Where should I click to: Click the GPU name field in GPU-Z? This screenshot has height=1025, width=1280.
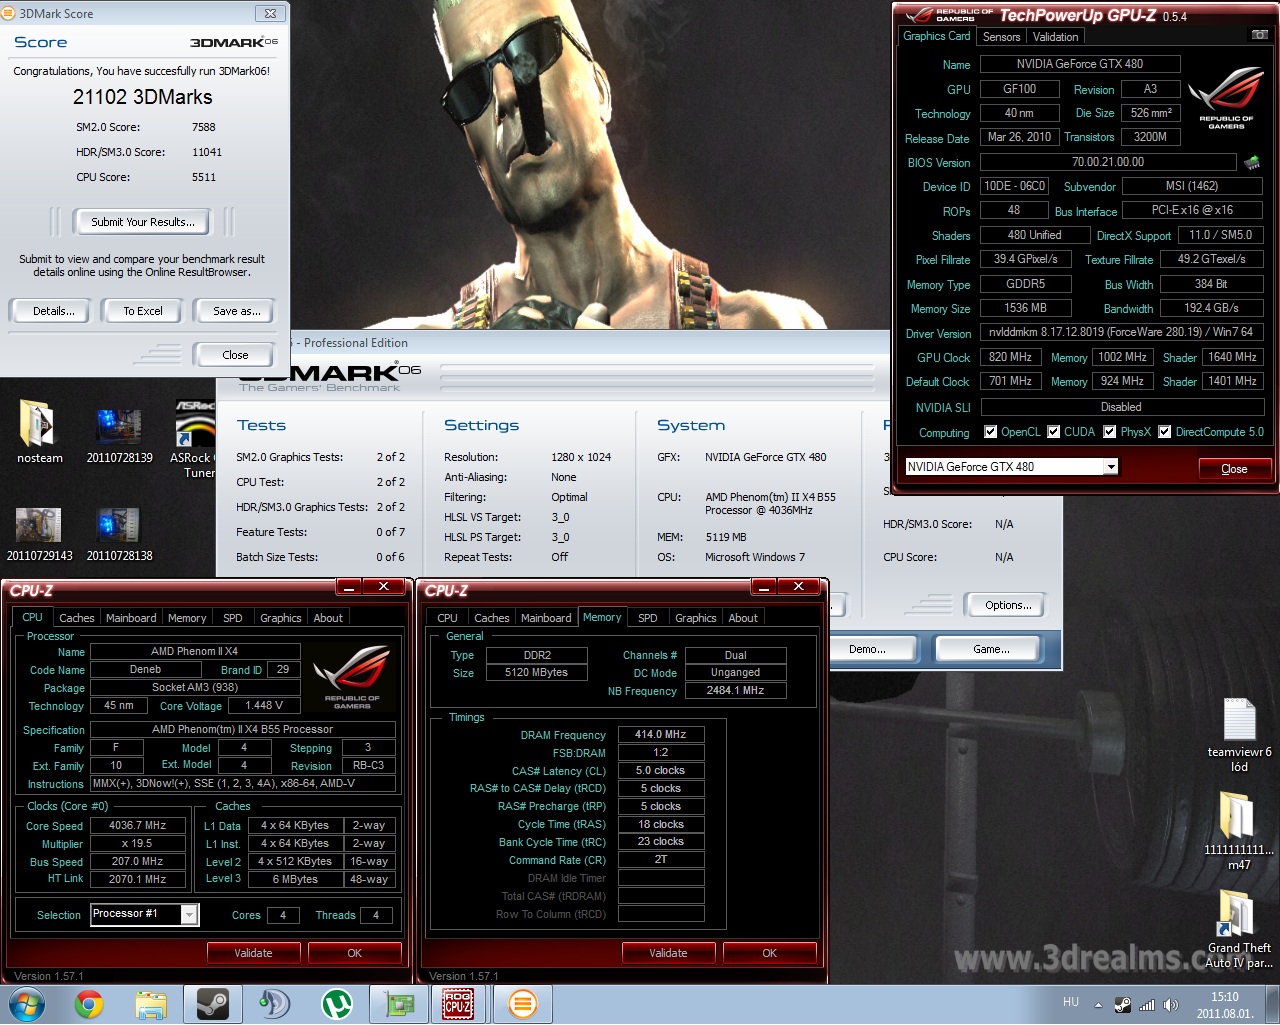point(1080,64)
